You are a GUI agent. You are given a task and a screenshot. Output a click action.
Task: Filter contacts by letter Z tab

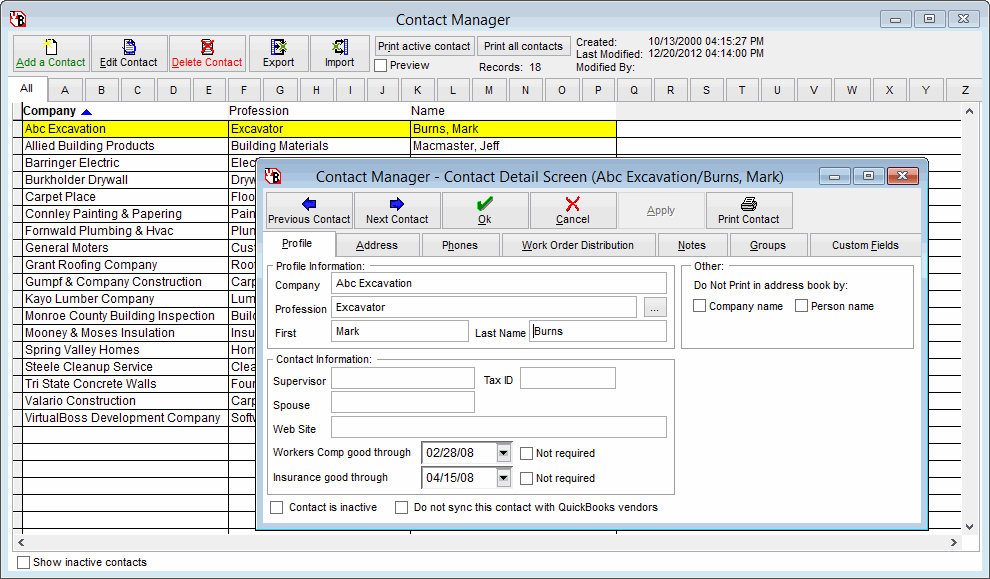click(x=965, y=90)
